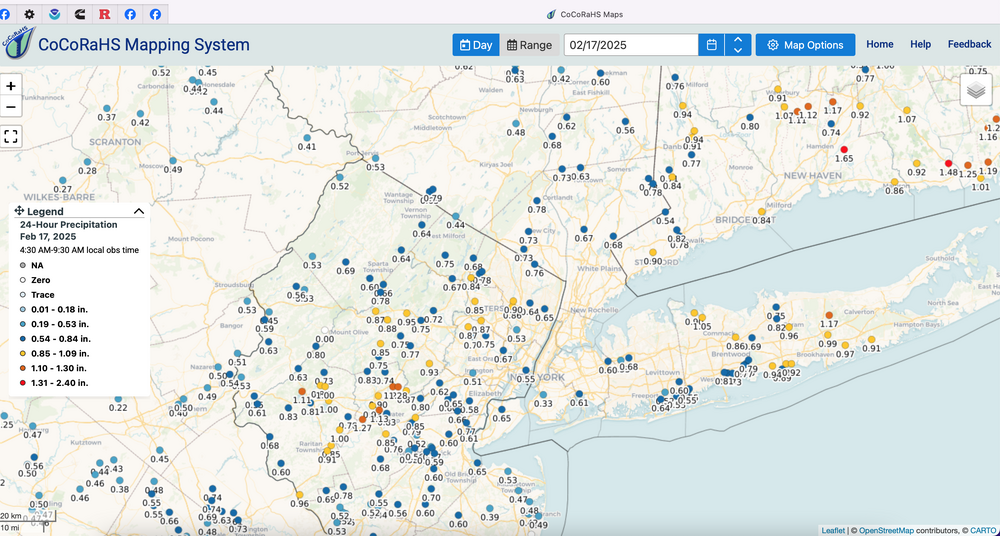
Task: Open the Help page
Action: pyautogui.click(x=920, y=44)
